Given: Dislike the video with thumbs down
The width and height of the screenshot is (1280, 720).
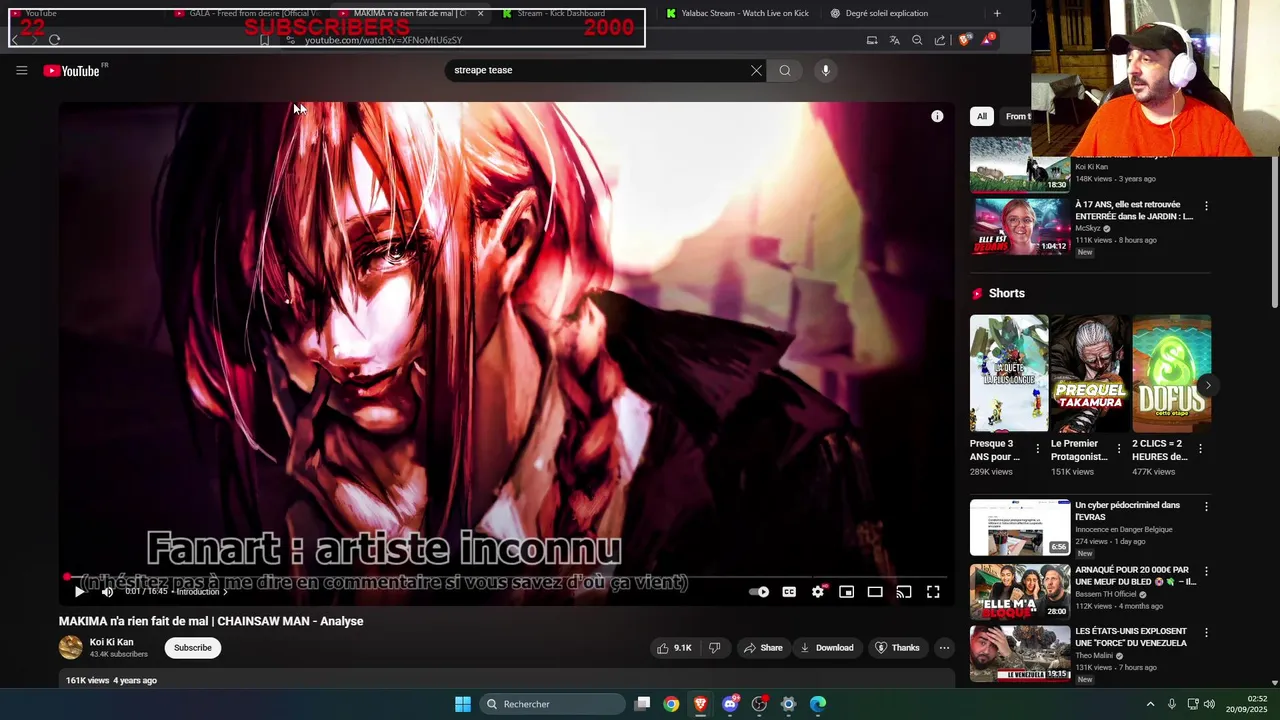Looking at the screenshot, I should pos(714,648).
